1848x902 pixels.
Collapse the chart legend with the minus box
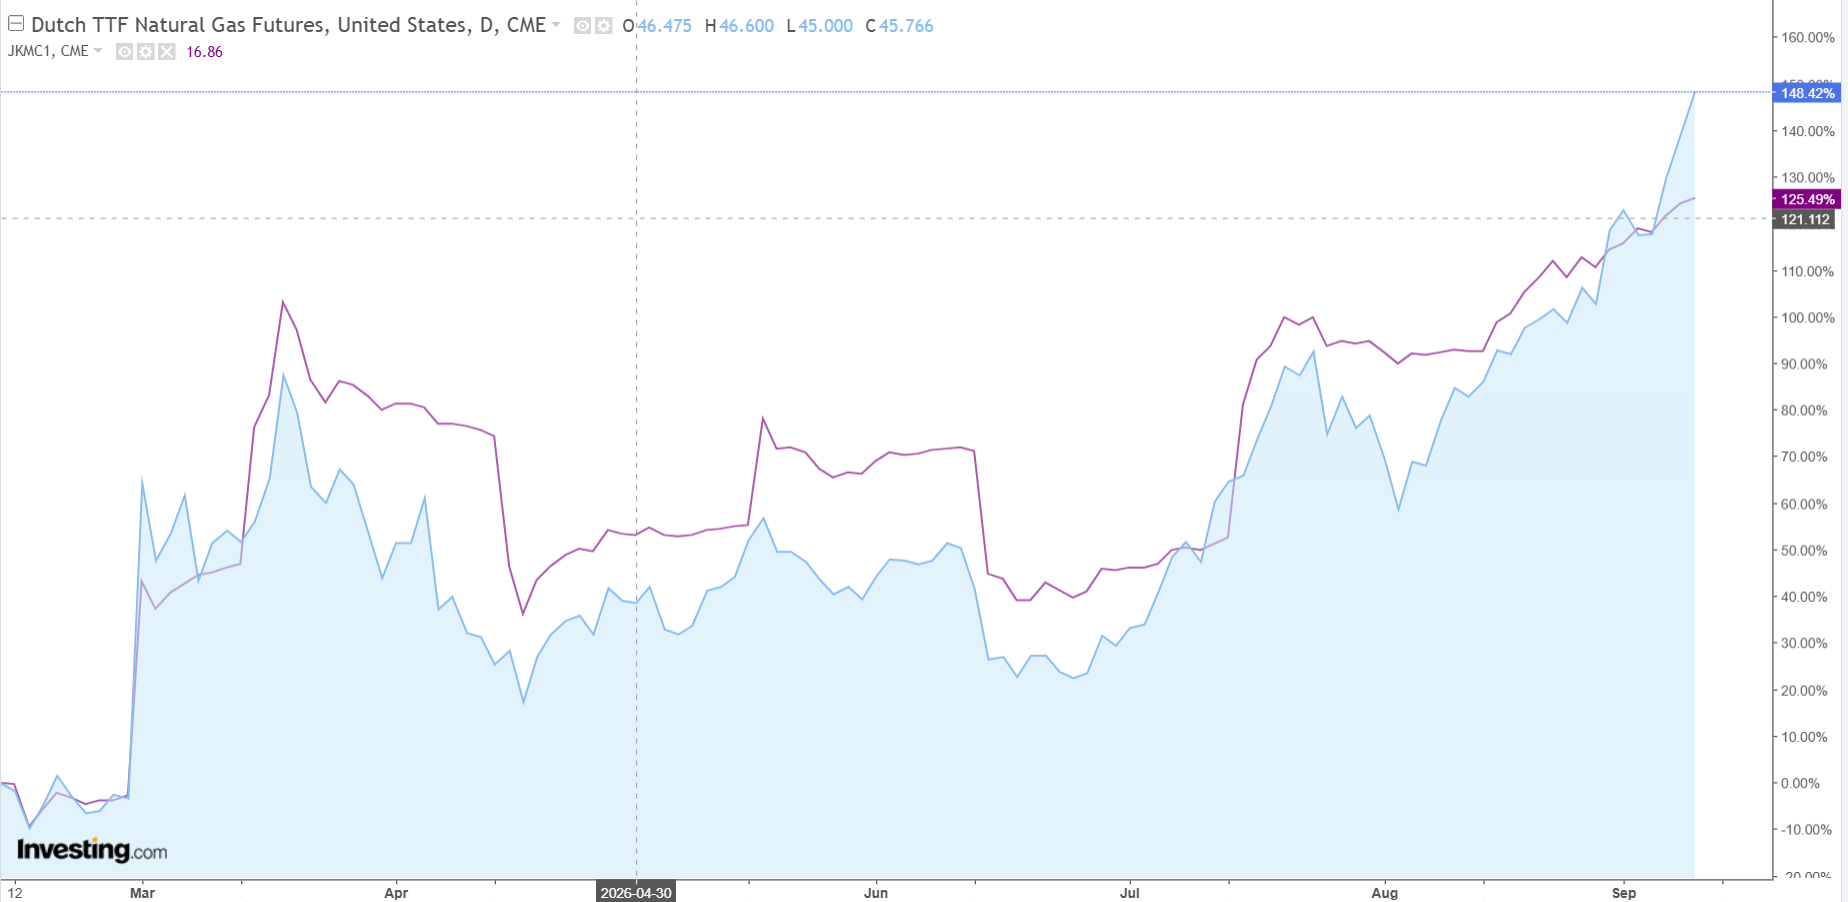tap(16, 24)
